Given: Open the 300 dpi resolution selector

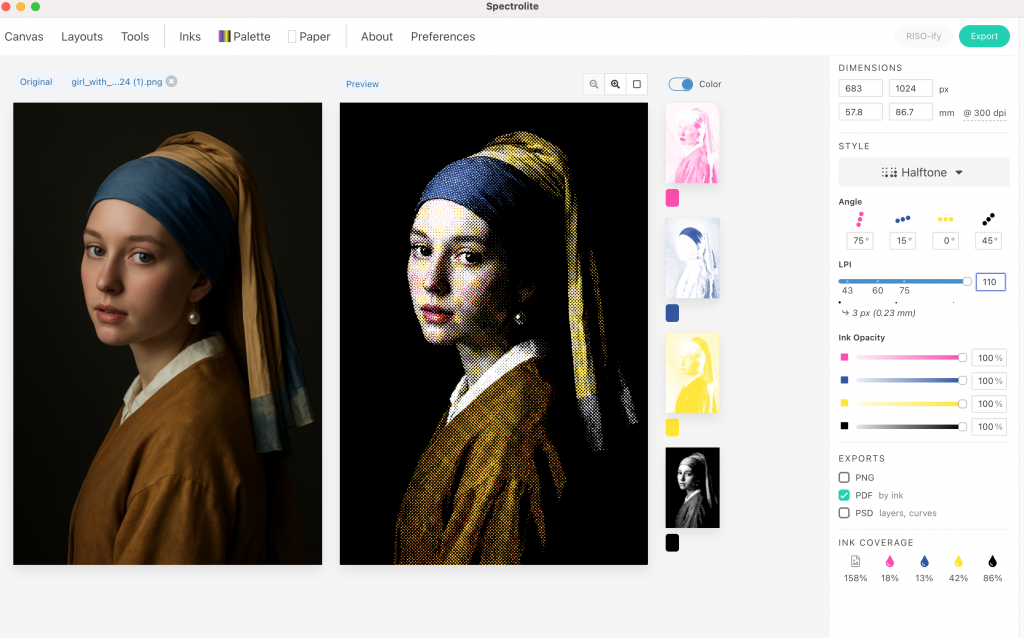Looking at the screenshot, I should [984, 113].
